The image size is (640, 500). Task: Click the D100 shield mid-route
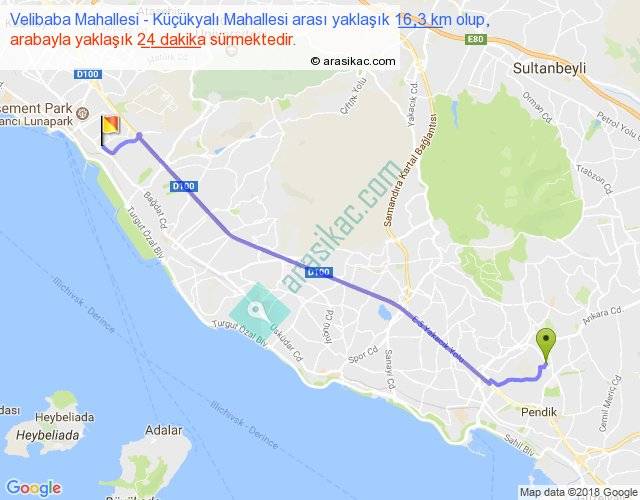(319, 272)
